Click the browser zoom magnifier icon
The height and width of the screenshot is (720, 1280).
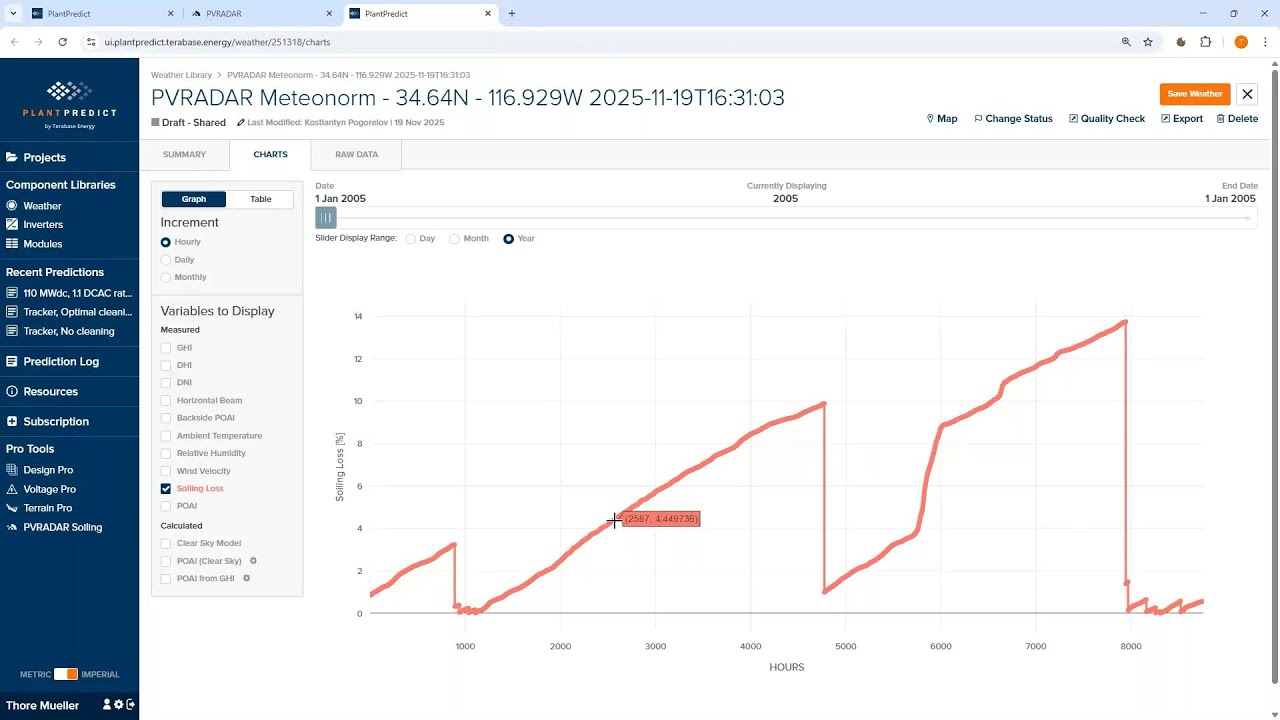pos(1126,42)
